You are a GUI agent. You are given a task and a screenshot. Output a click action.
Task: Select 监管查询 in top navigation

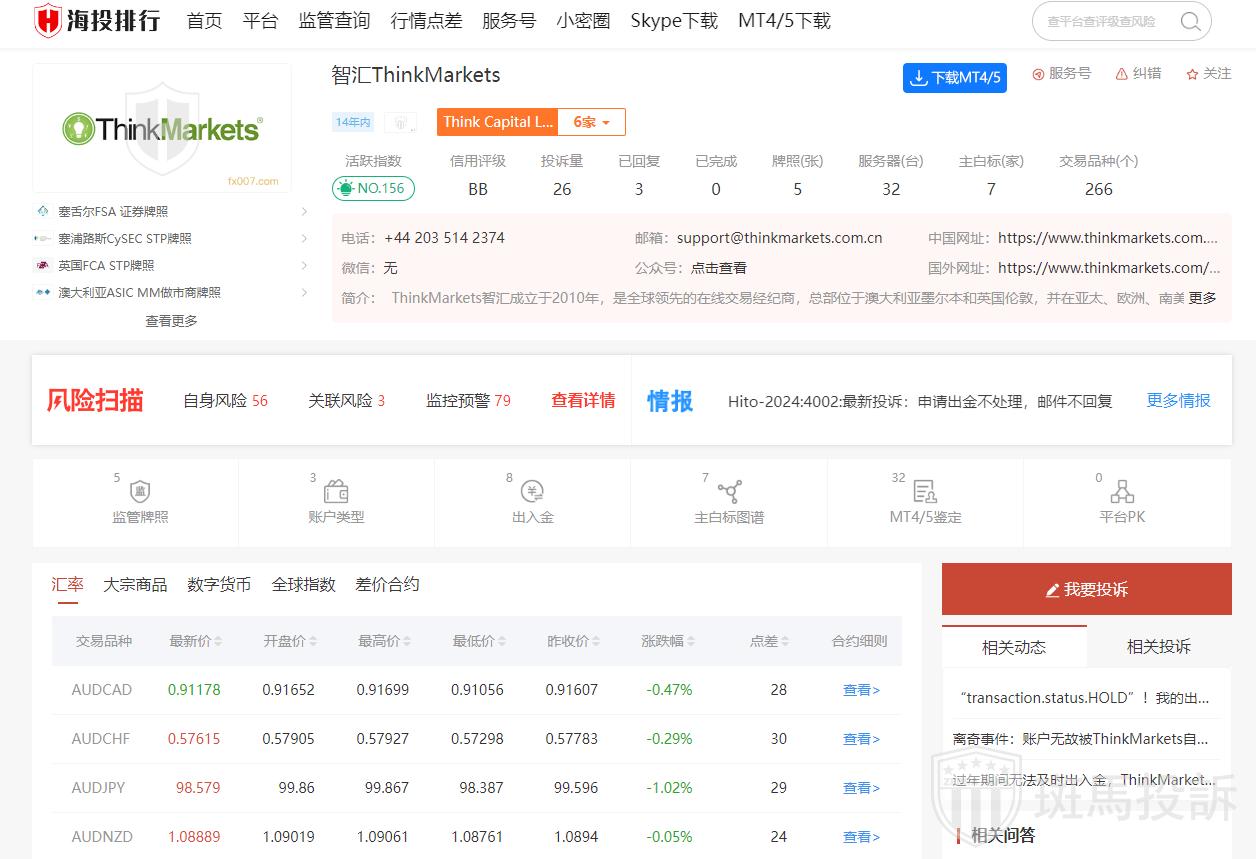tap(334, 21)
